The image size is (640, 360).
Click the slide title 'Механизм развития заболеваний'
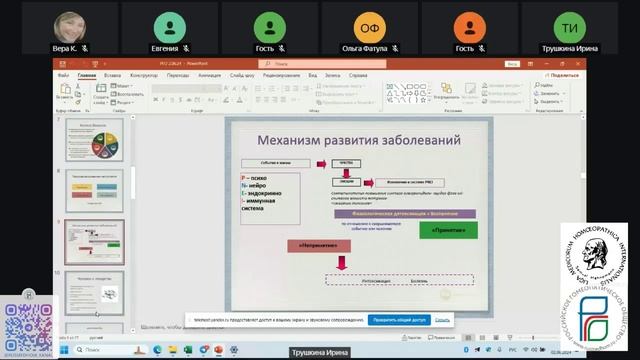359,140
